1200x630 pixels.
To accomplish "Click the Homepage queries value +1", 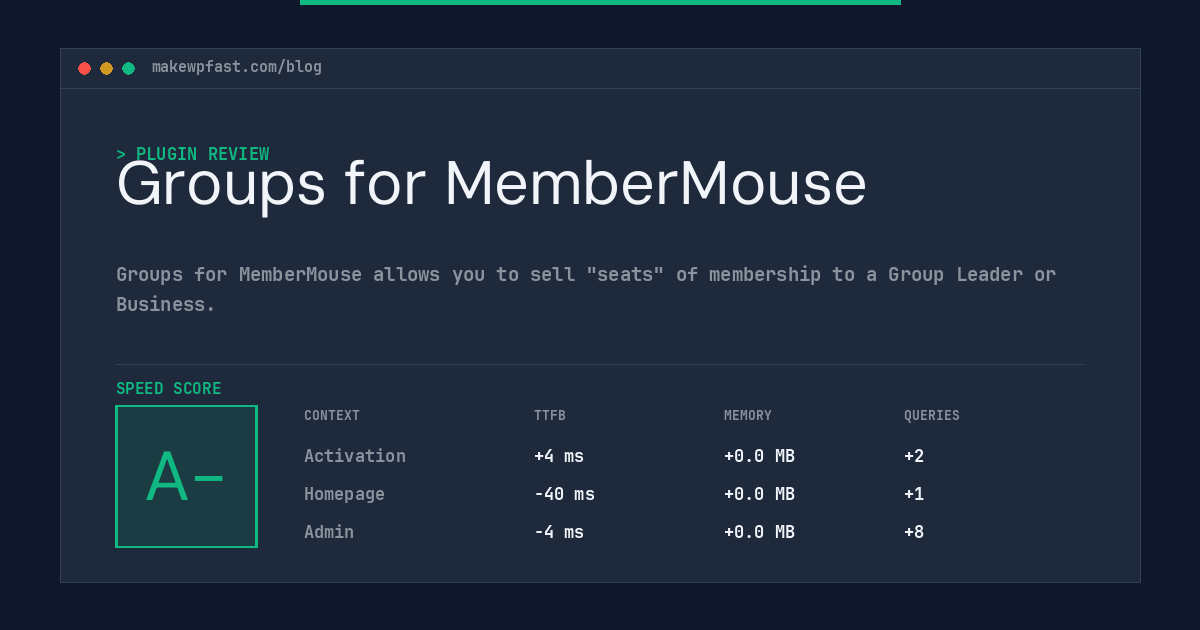I will (914, 494).
